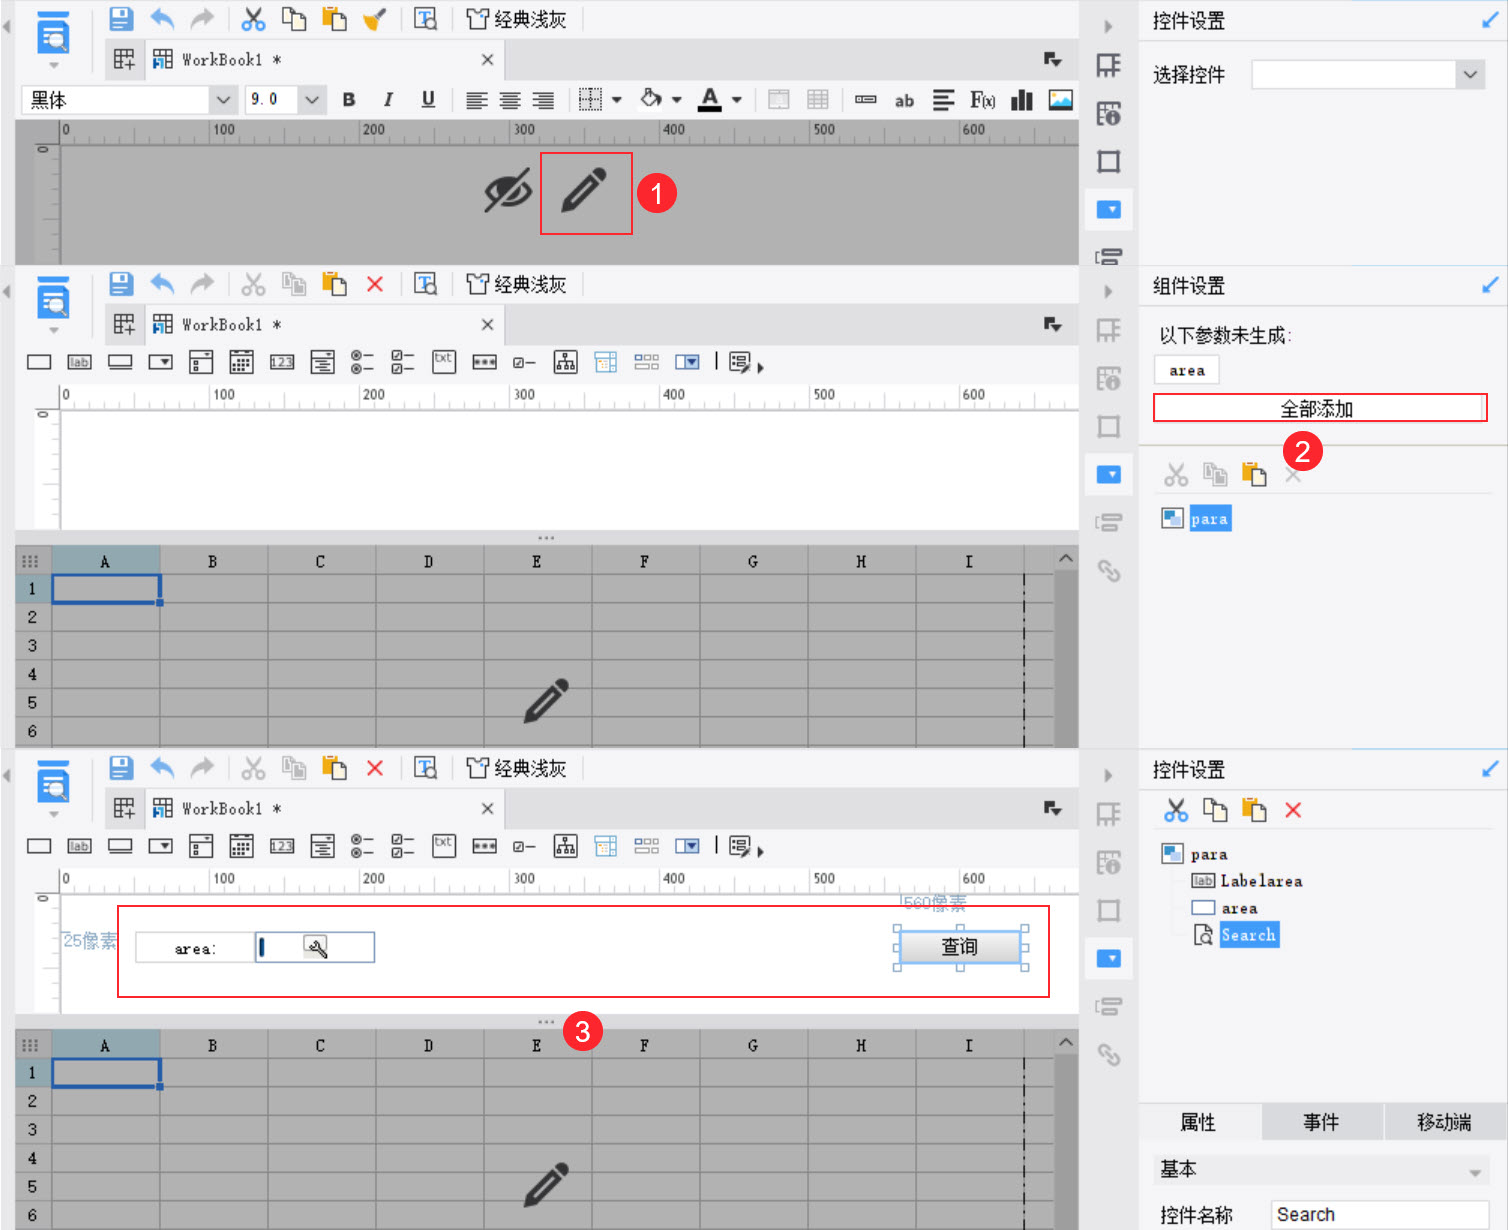This screenshot has height=1230, width=1508.
Task: Click the wrench icon inside the area text widget
Action: coord(316,947)
